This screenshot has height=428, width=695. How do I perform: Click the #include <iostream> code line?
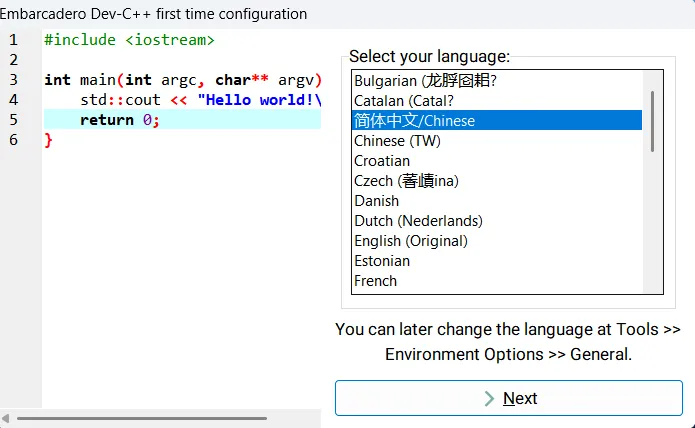[129, 40]
